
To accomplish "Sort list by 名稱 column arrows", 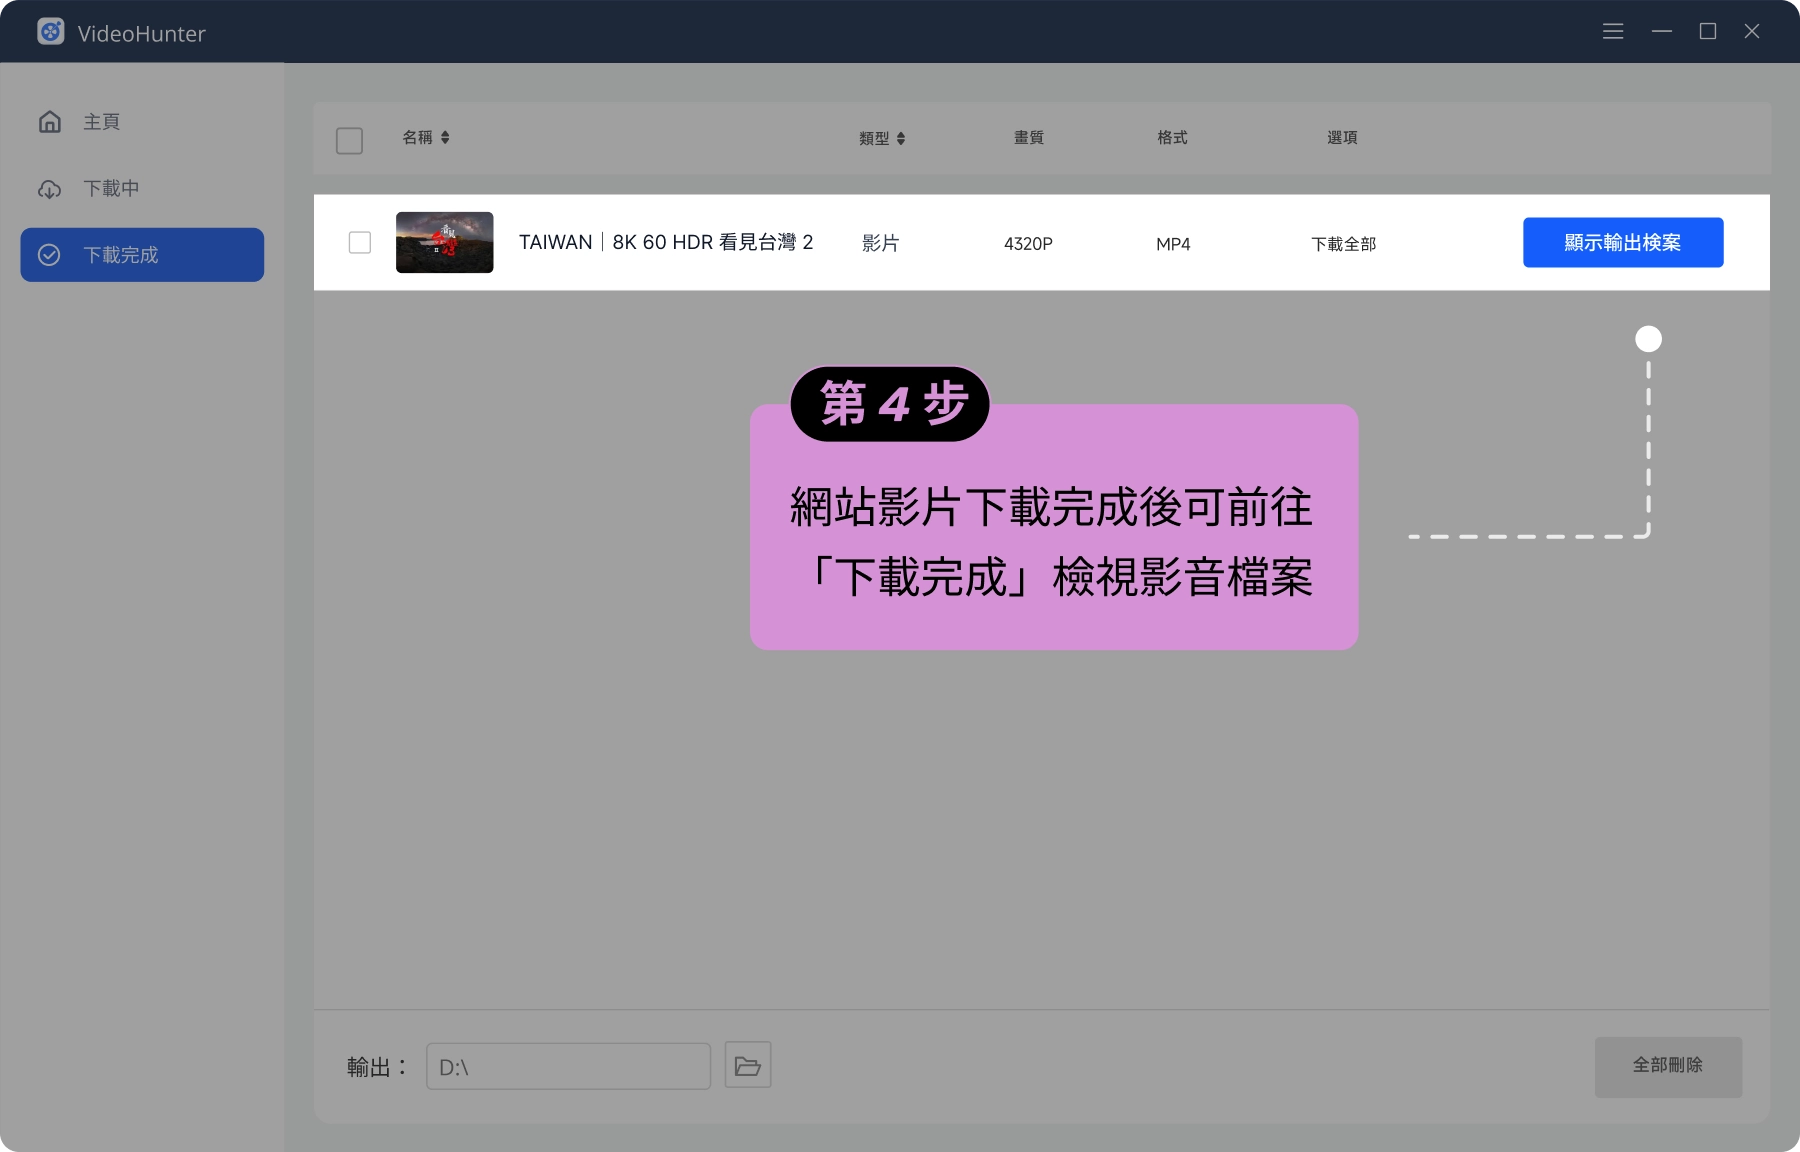I will 445,138.
